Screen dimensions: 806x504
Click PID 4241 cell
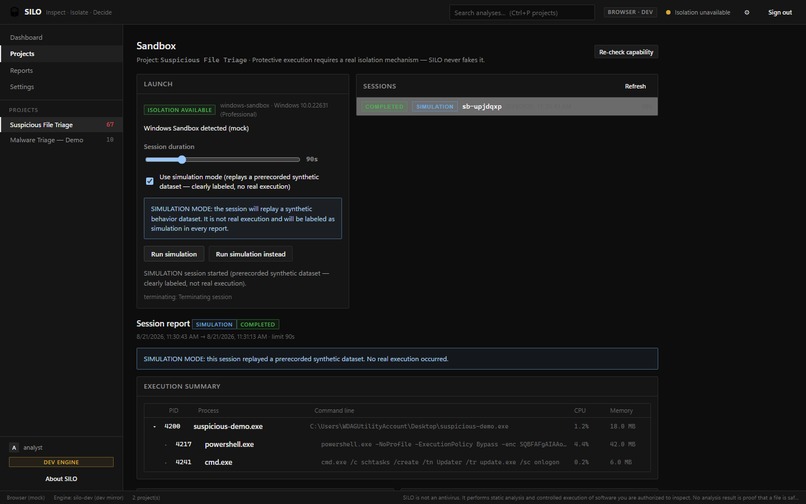coord(184,462)
